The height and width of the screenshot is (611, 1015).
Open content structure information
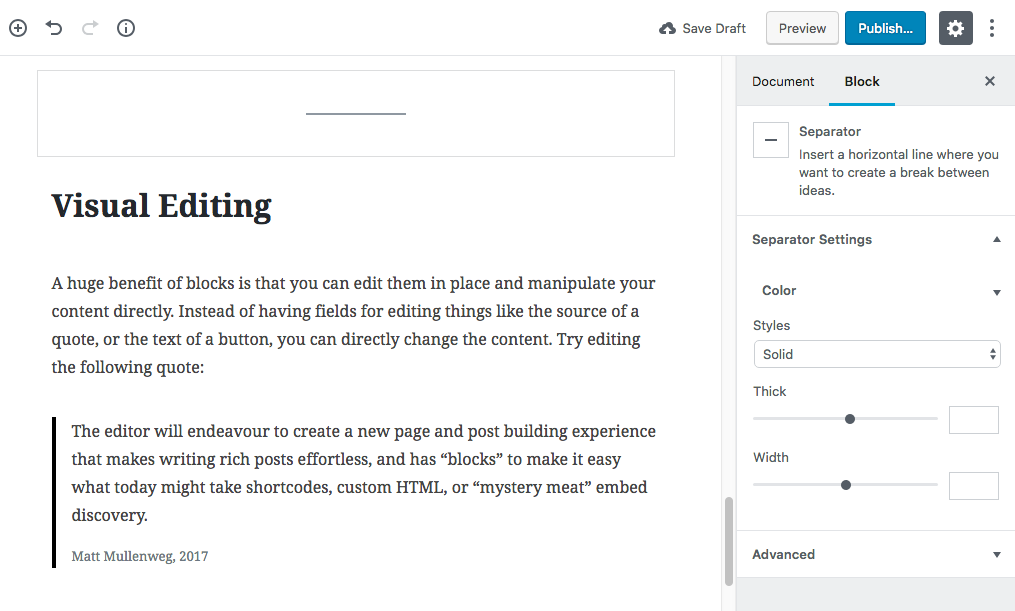click(x=125, y=28)
